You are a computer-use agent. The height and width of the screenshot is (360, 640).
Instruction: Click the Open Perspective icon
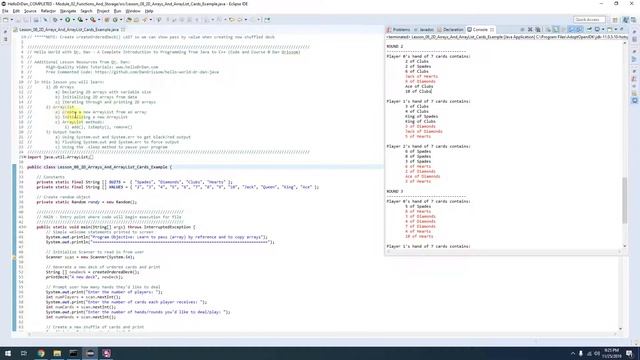[x=615, y=19]
